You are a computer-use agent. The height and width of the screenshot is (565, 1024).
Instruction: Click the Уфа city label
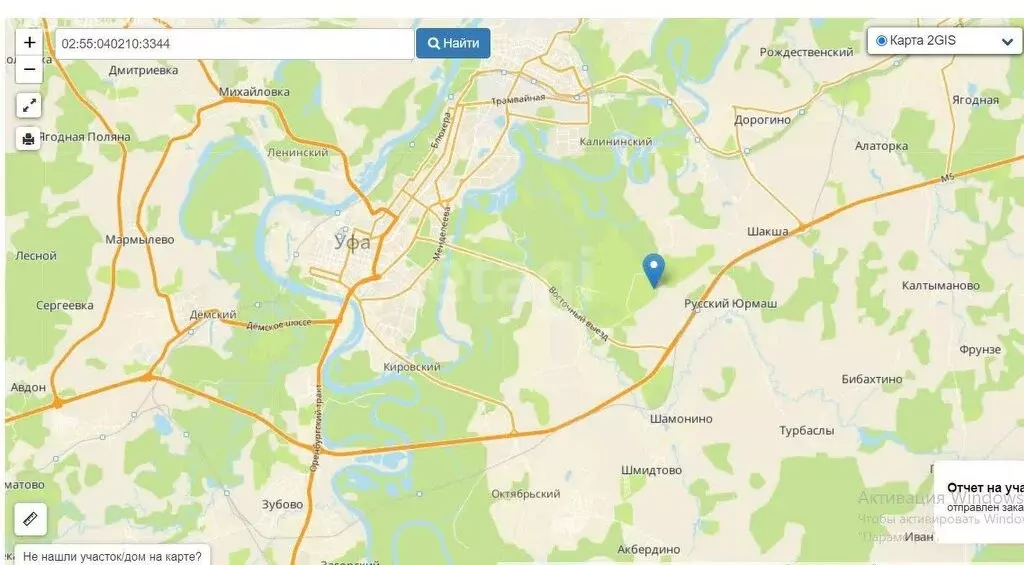(x=353, y=242)
